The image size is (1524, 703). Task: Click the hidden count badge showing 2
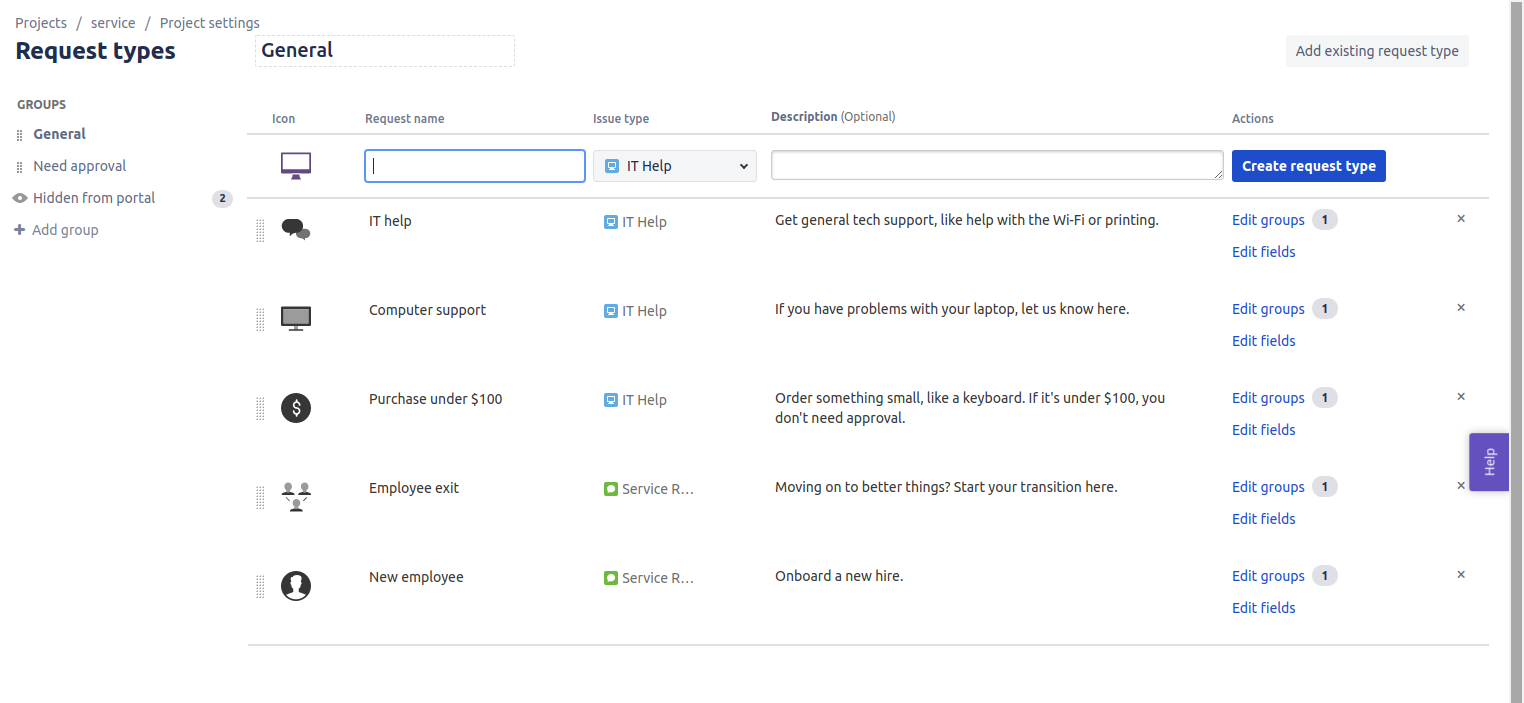click(x=222, y=198)
